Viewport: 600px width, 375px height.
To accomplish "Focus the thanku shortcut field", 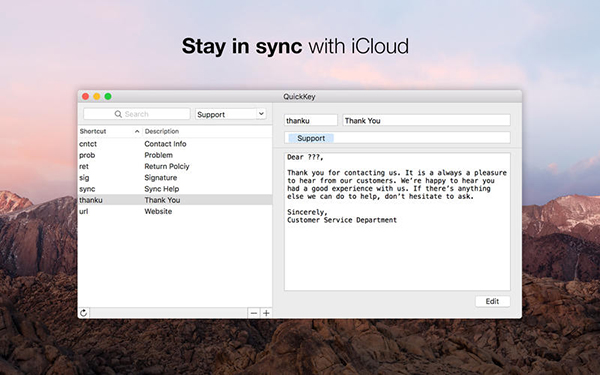I will pos(311,121).
